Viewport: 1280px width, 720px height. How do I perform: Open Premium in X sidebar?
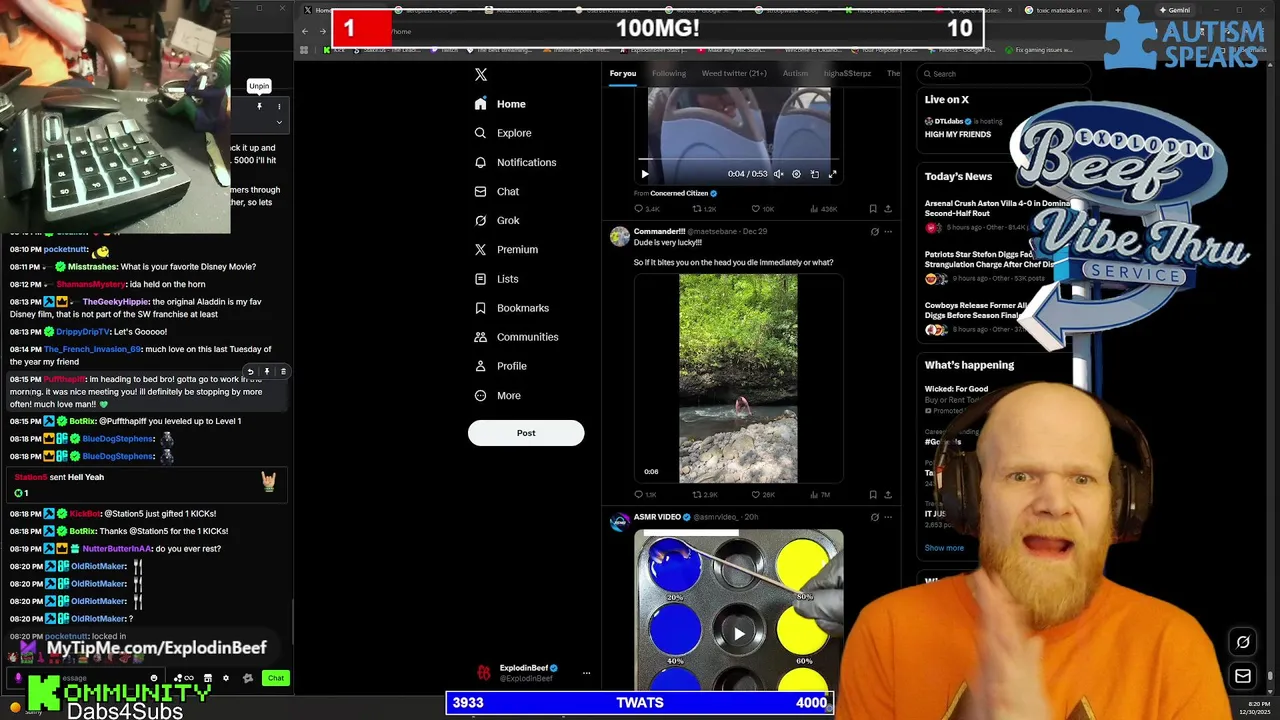click(506, 249)
